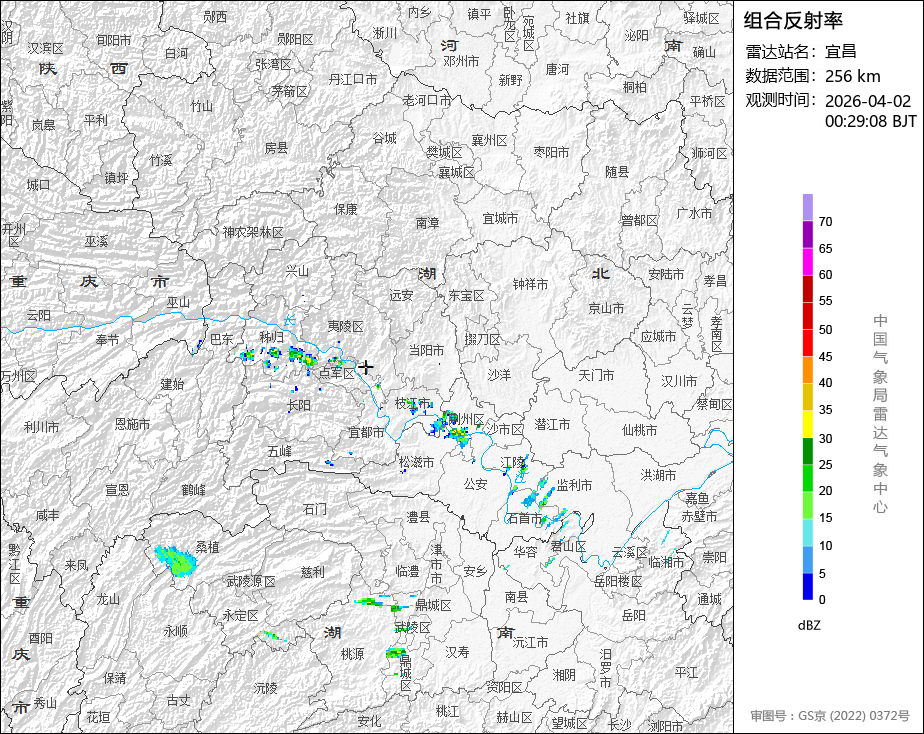Viewport: 924px width, 734px height.
Task: Click the 石首市 map label
Action: click(x=524, y=519)
